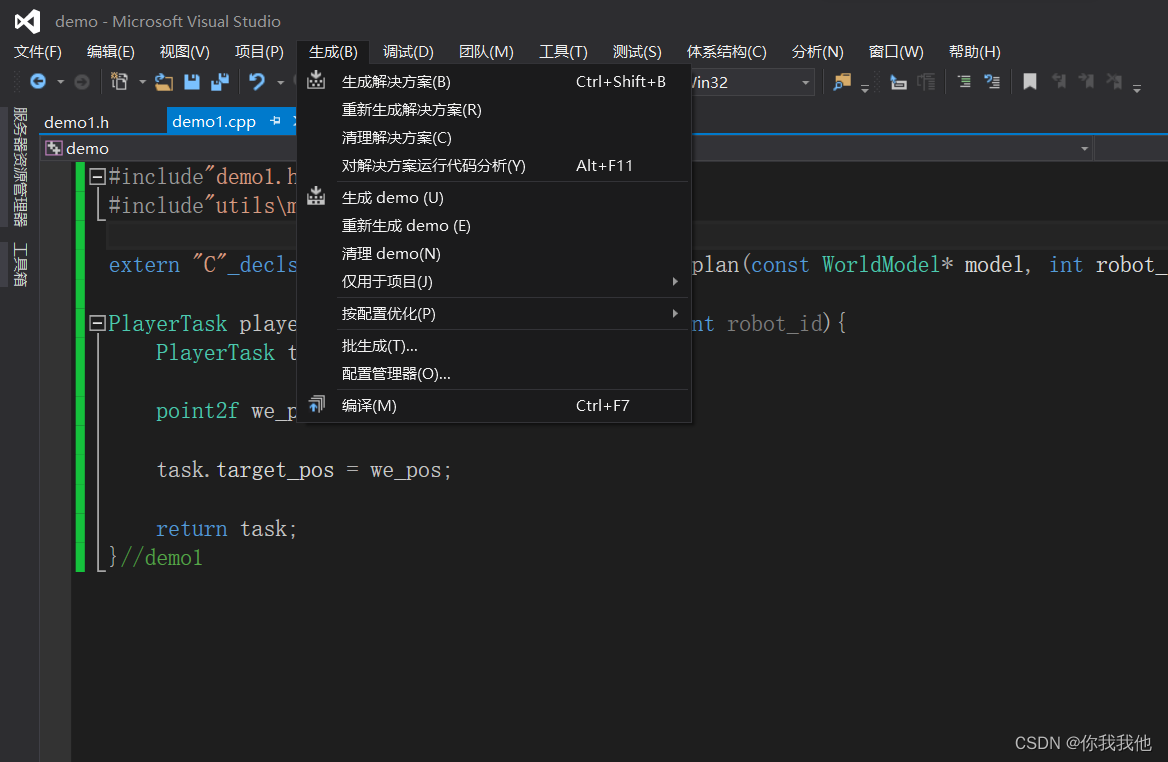The width and height of the screenshot is (1168, 762).
Task: Switch to the demo1.h tab
Action: (x=75, y=120)
